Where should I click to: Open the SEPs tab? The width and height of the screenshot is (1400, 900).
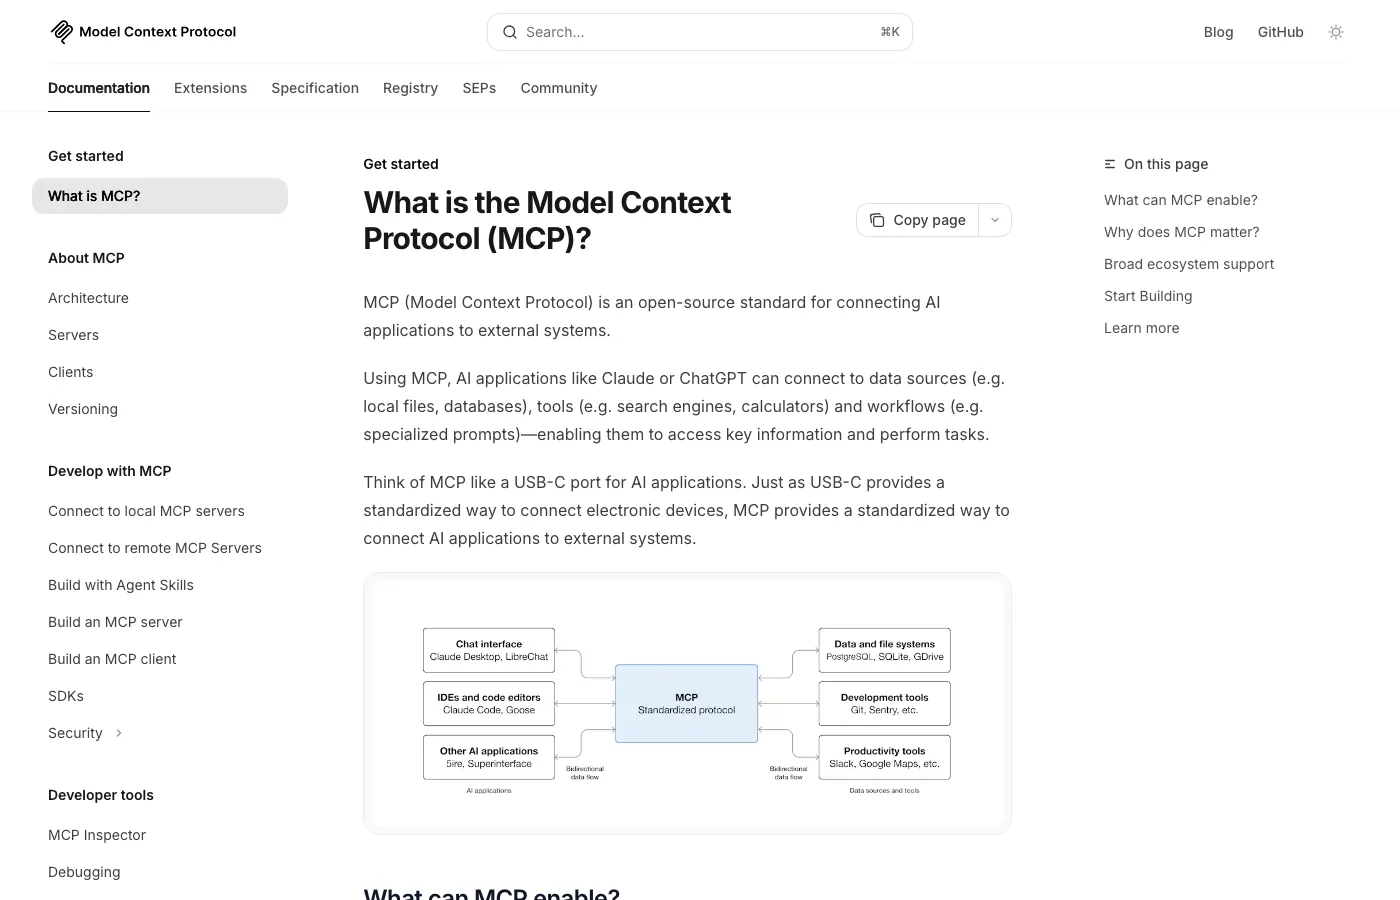479,88
